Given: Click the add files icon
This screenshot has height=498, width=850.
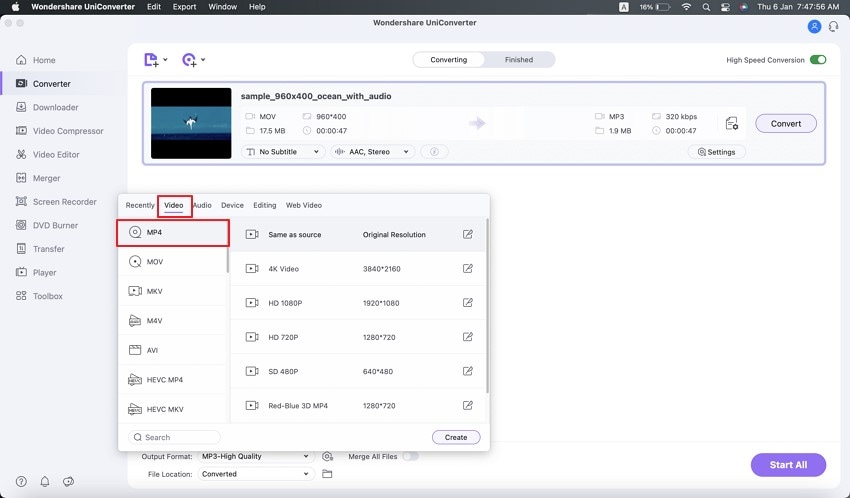Looking at the screenshot, I should (x=151, y=60).
